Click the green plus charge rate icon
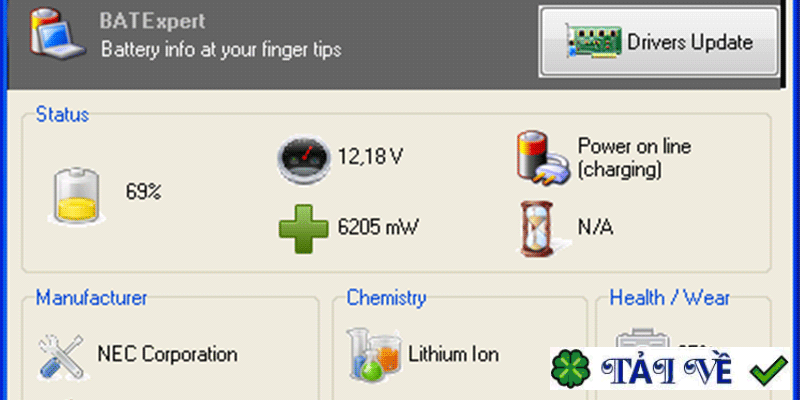The height and width of the screenshot is (400, 800). pos(304,229)
